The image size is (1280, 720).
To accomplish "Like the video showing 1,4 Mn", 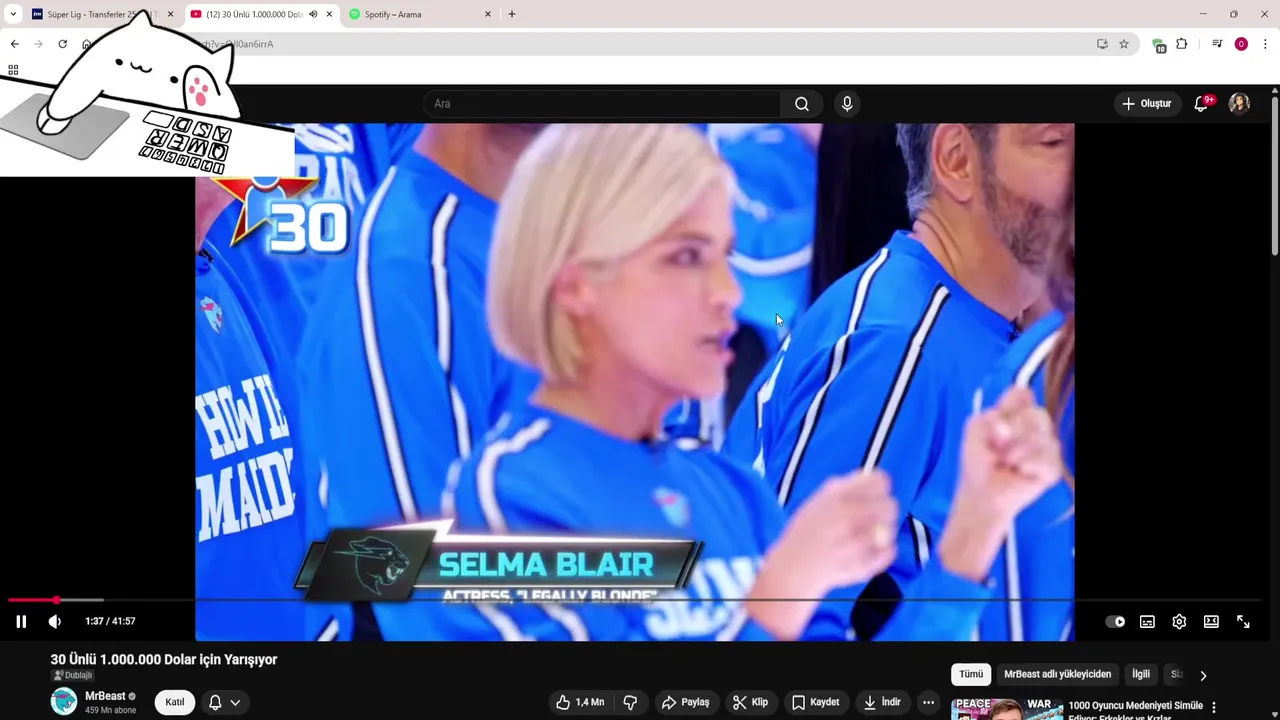I will click(581, 702).
